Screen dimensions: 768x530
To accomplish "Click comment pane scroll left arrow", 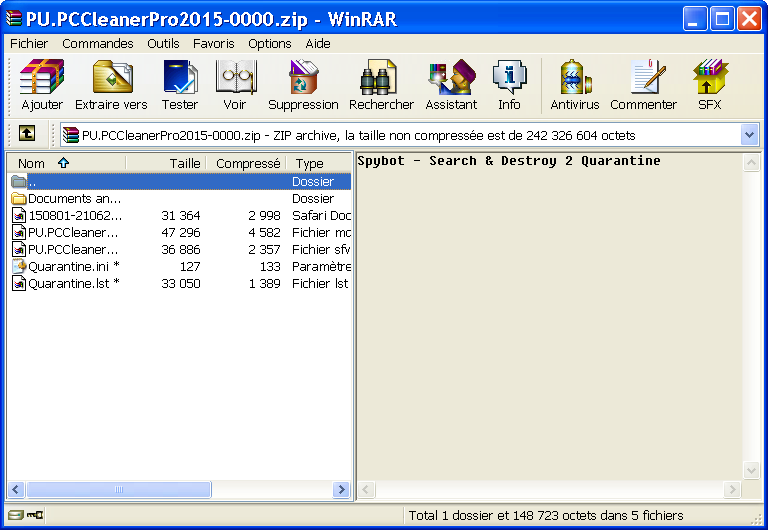I will coord(366,489).
